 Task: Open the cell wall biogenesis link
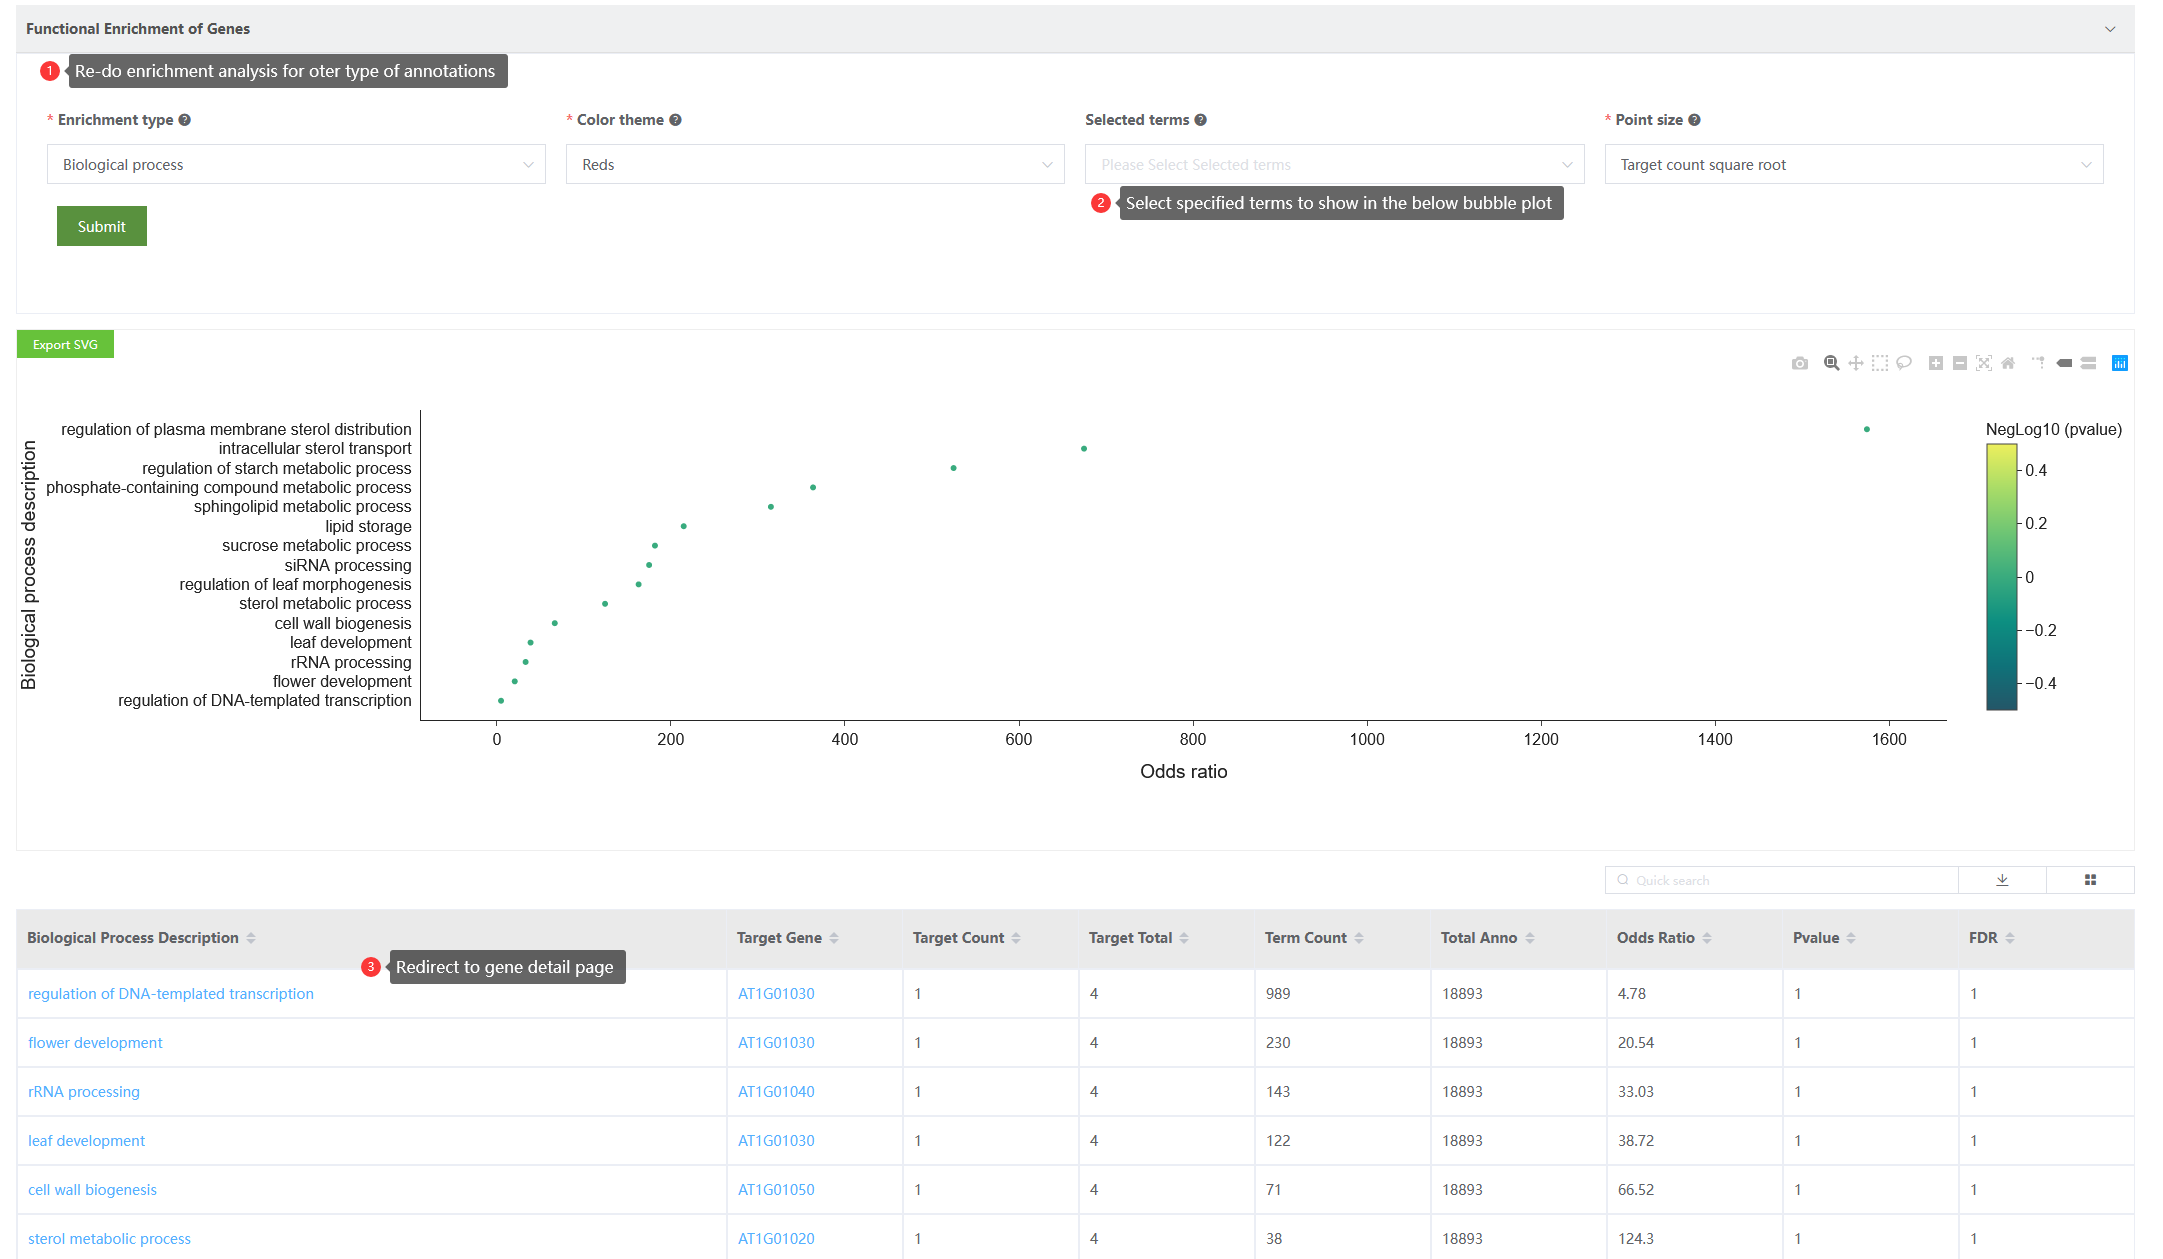(92, 1190)
